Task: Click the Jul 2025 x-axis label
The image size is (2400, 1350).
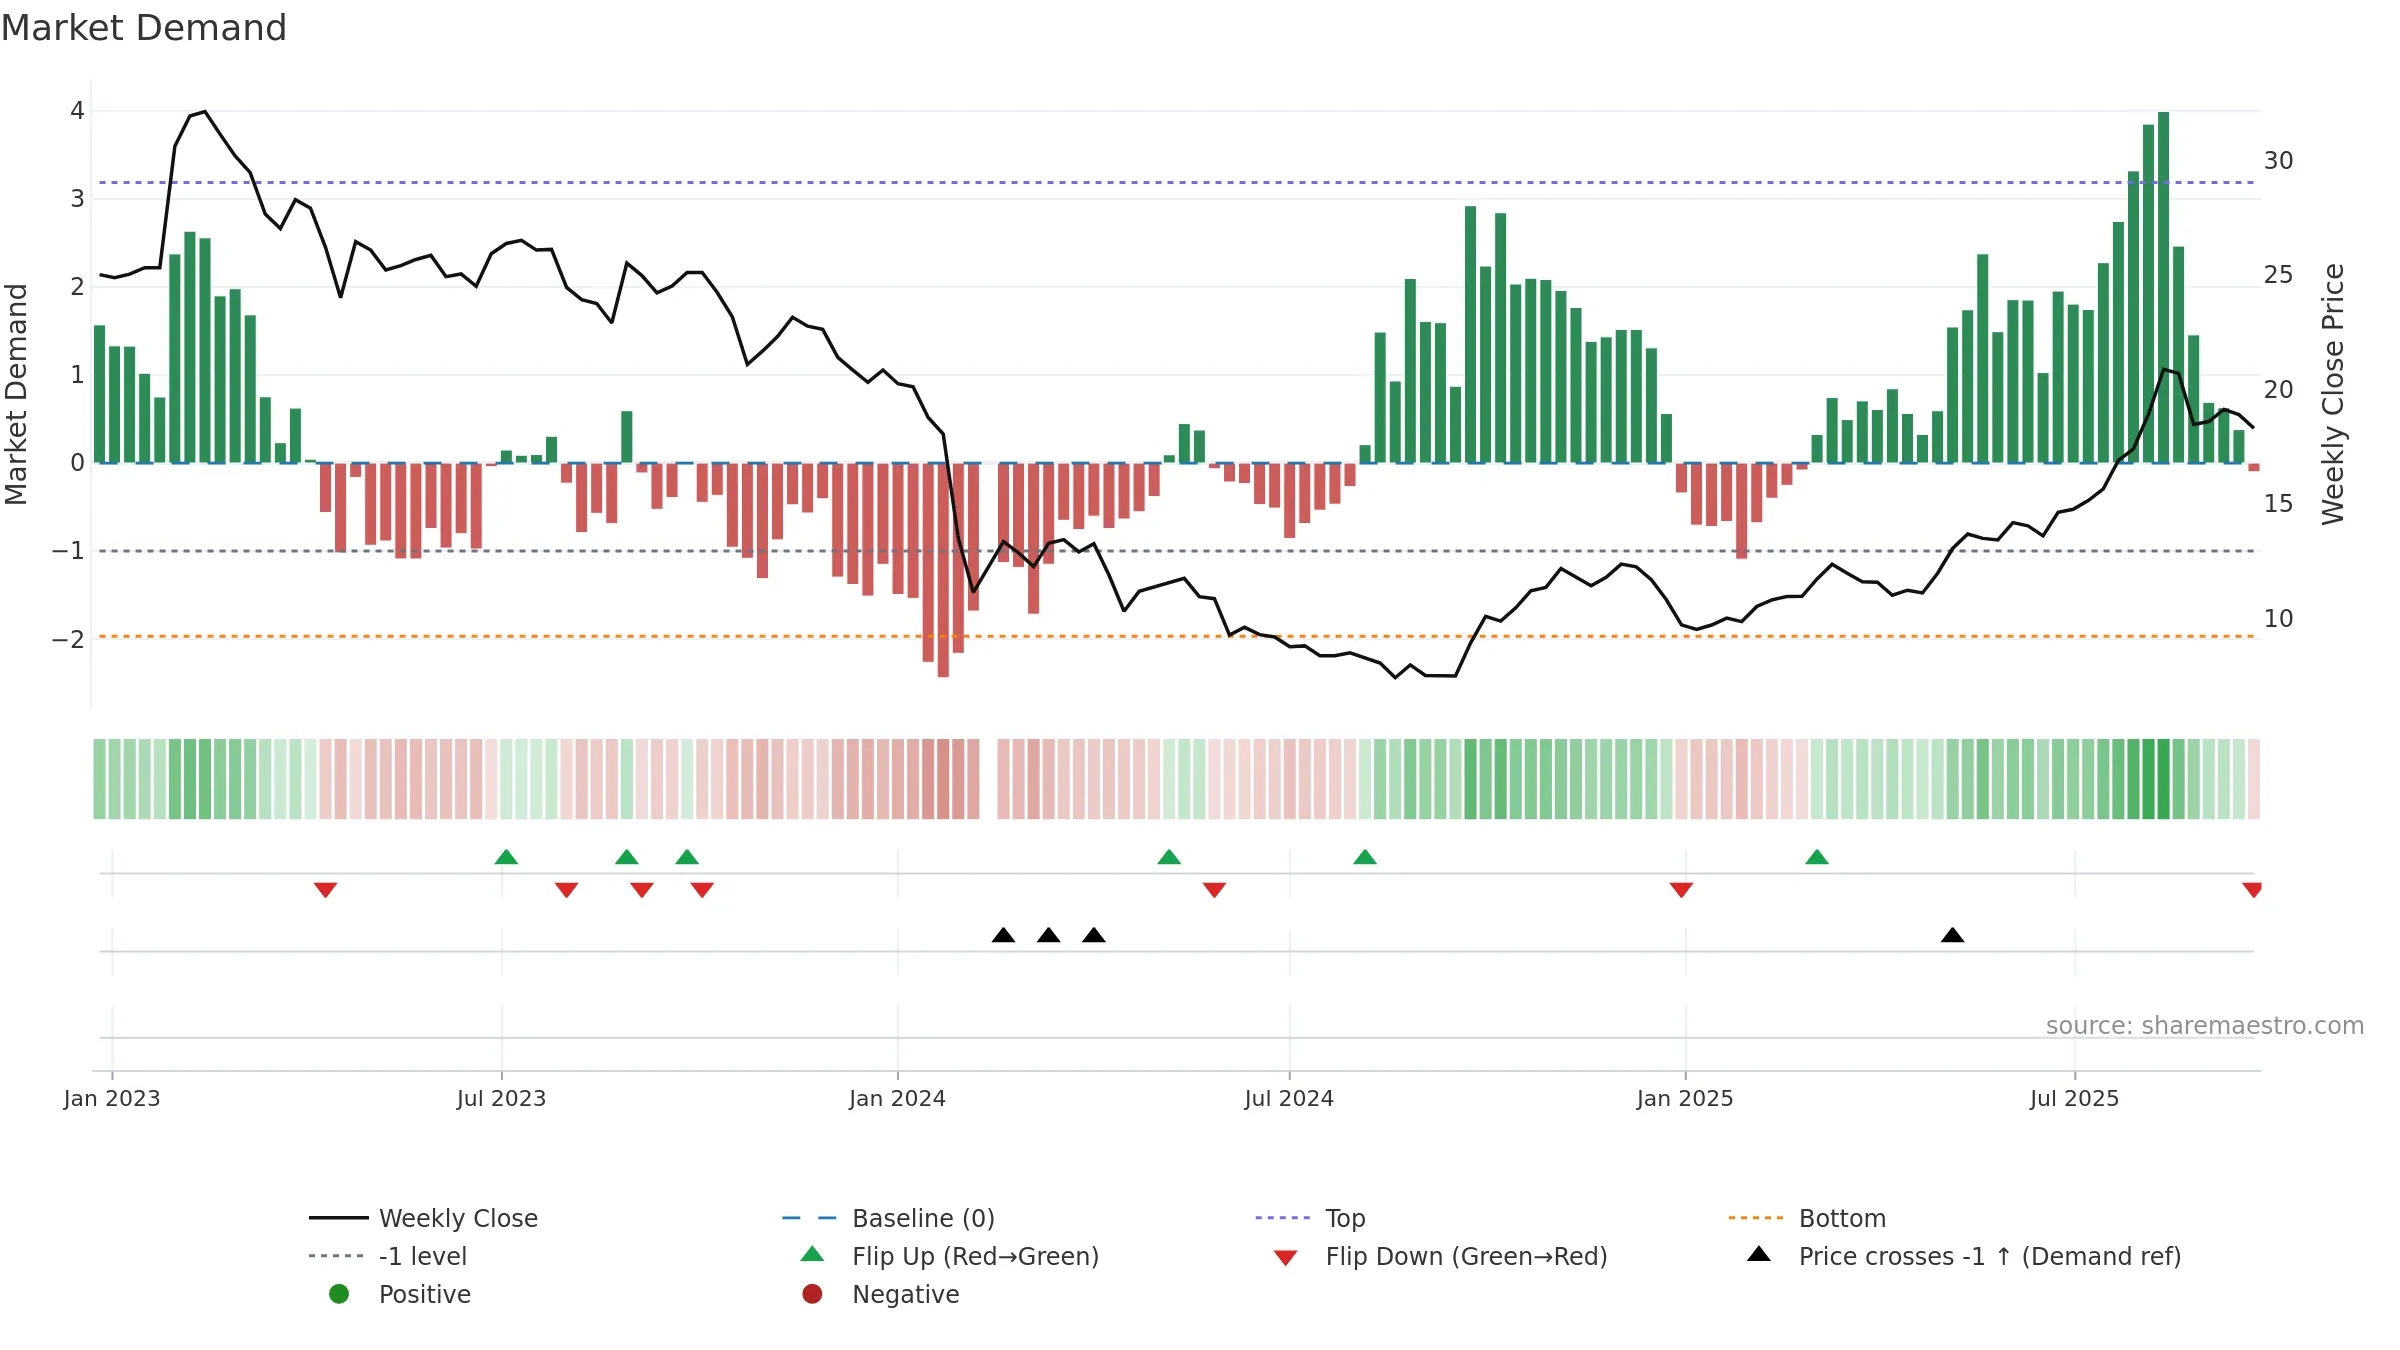Action: click(2074, 1098)
